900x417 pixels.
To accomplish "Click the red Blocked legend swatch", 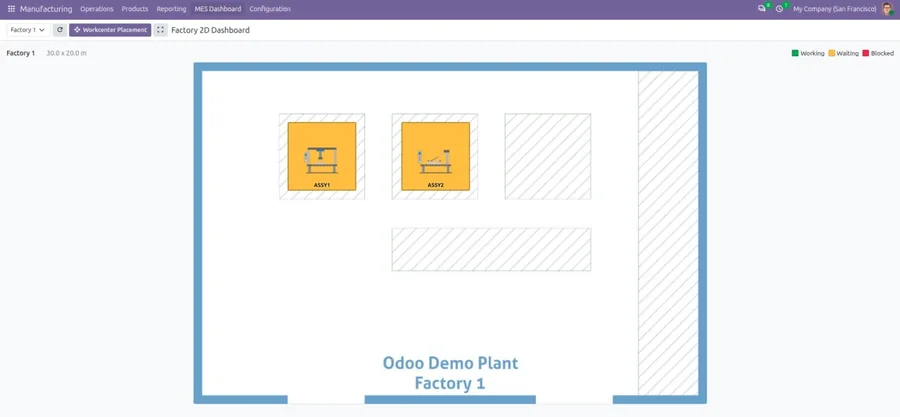I will coord(866,53).
